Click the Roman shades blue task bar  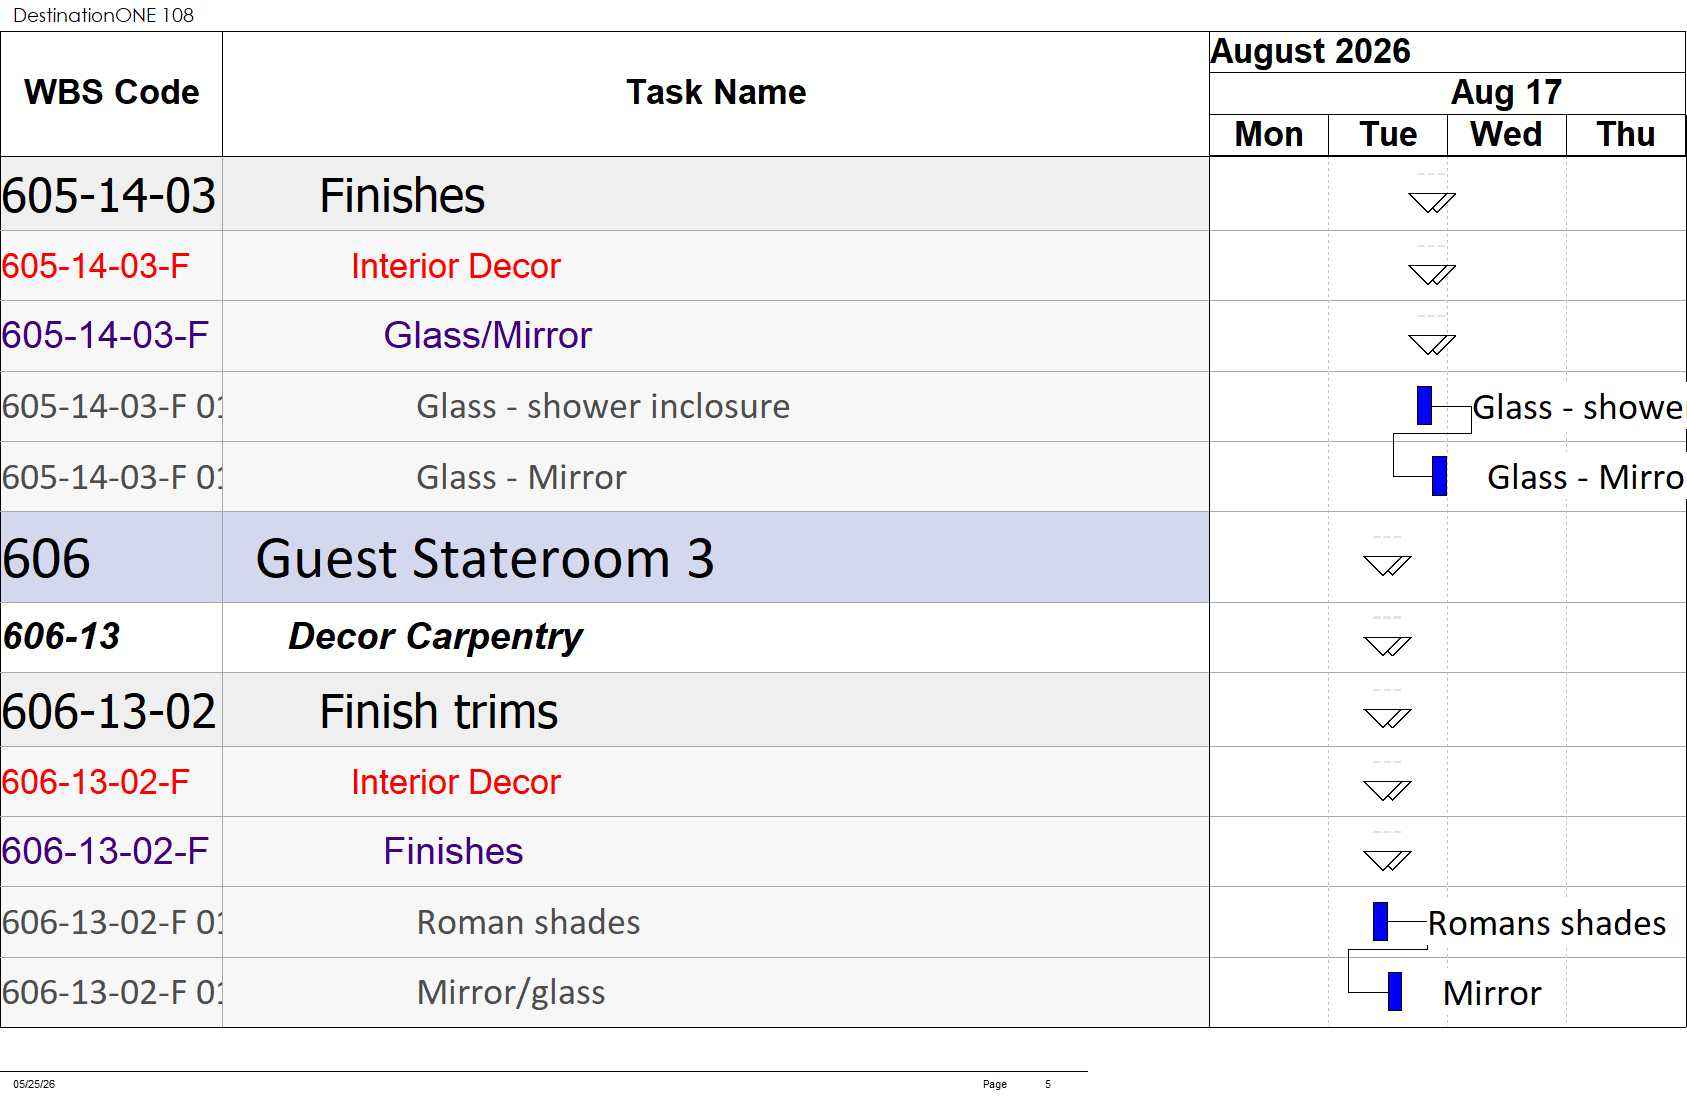1380,921
